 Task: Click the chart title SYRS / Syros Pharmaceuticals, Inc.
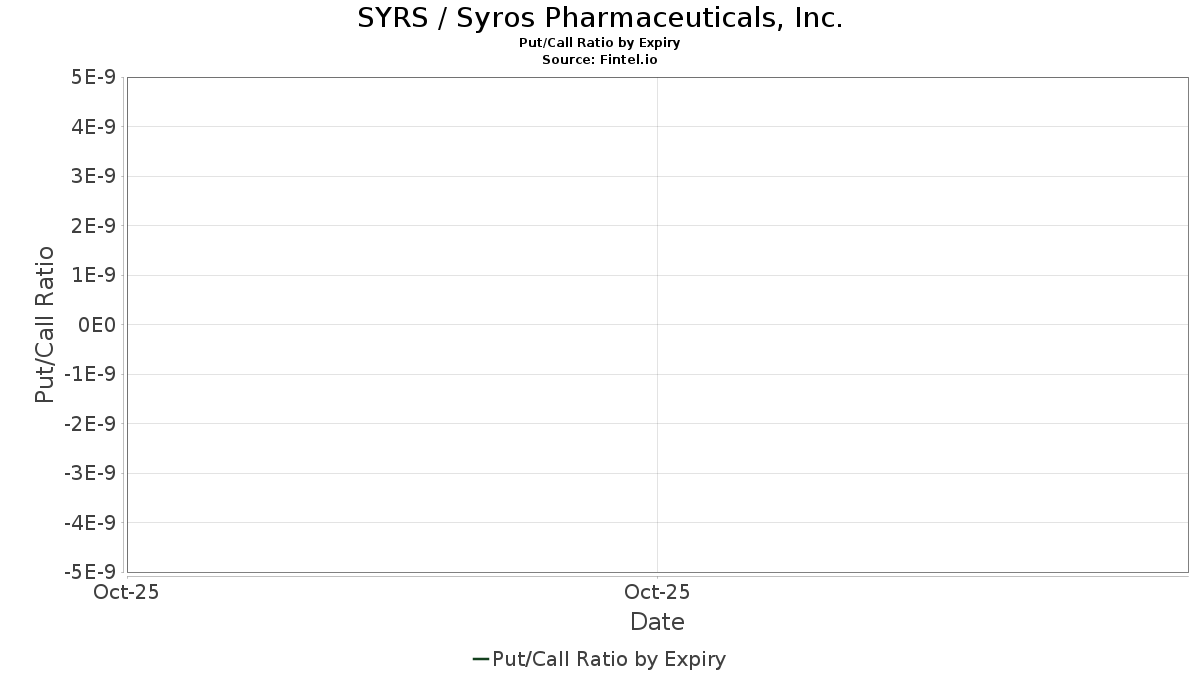(600, 18)
